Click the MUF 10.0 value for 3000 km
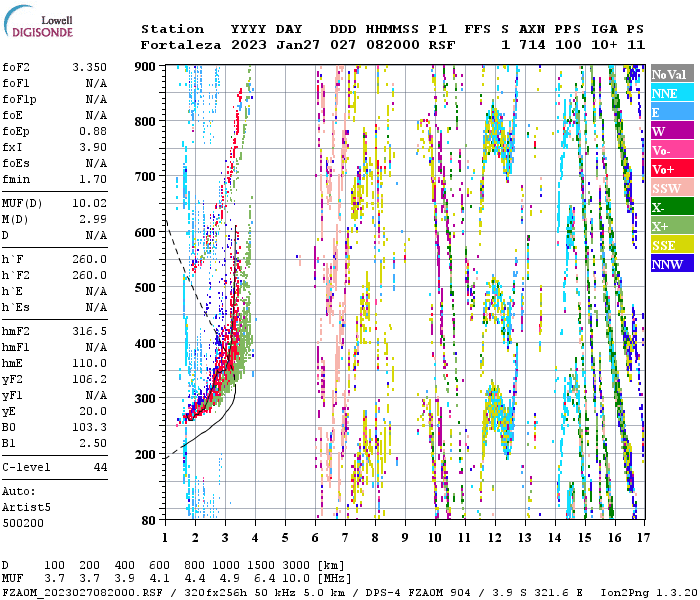The image size is (700, 600). [x=296, y=578]
